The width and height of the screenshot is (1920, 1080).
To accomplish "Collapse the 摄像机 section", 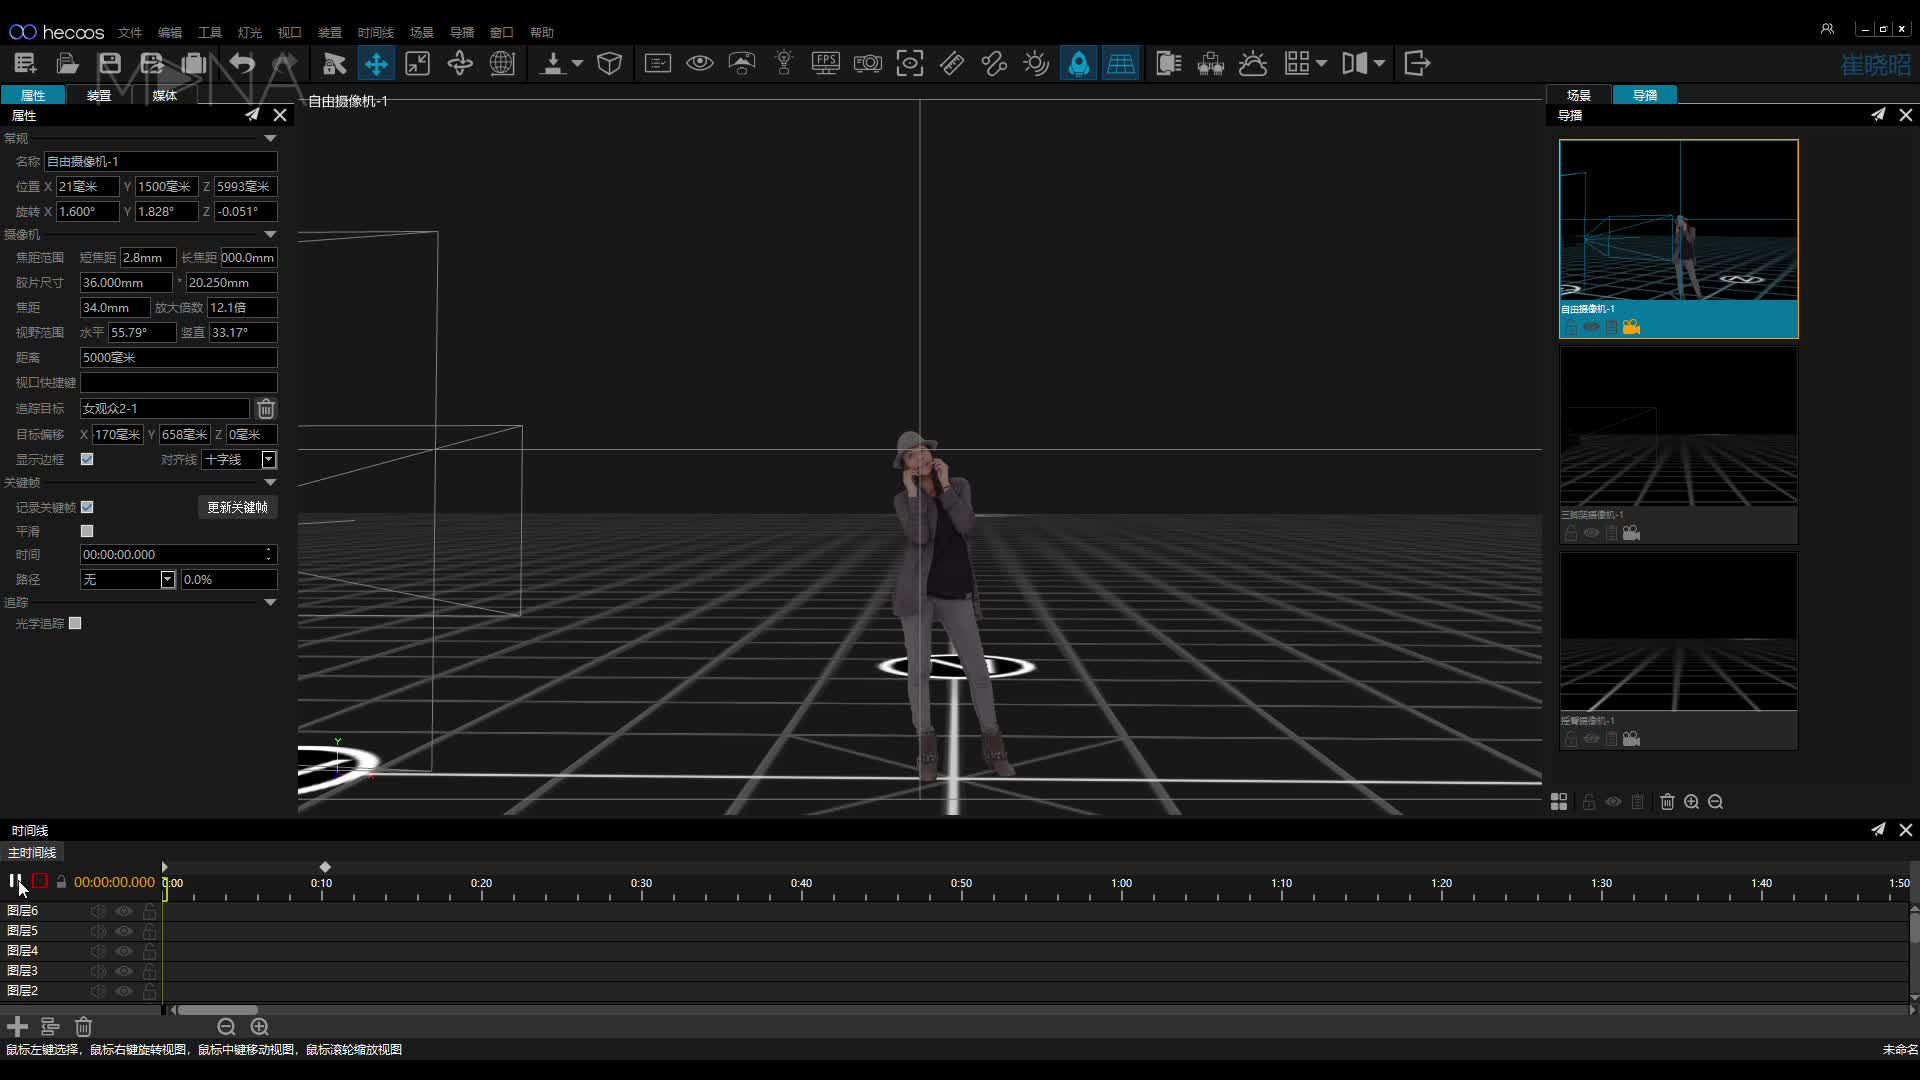I will [x=270, y=234].
